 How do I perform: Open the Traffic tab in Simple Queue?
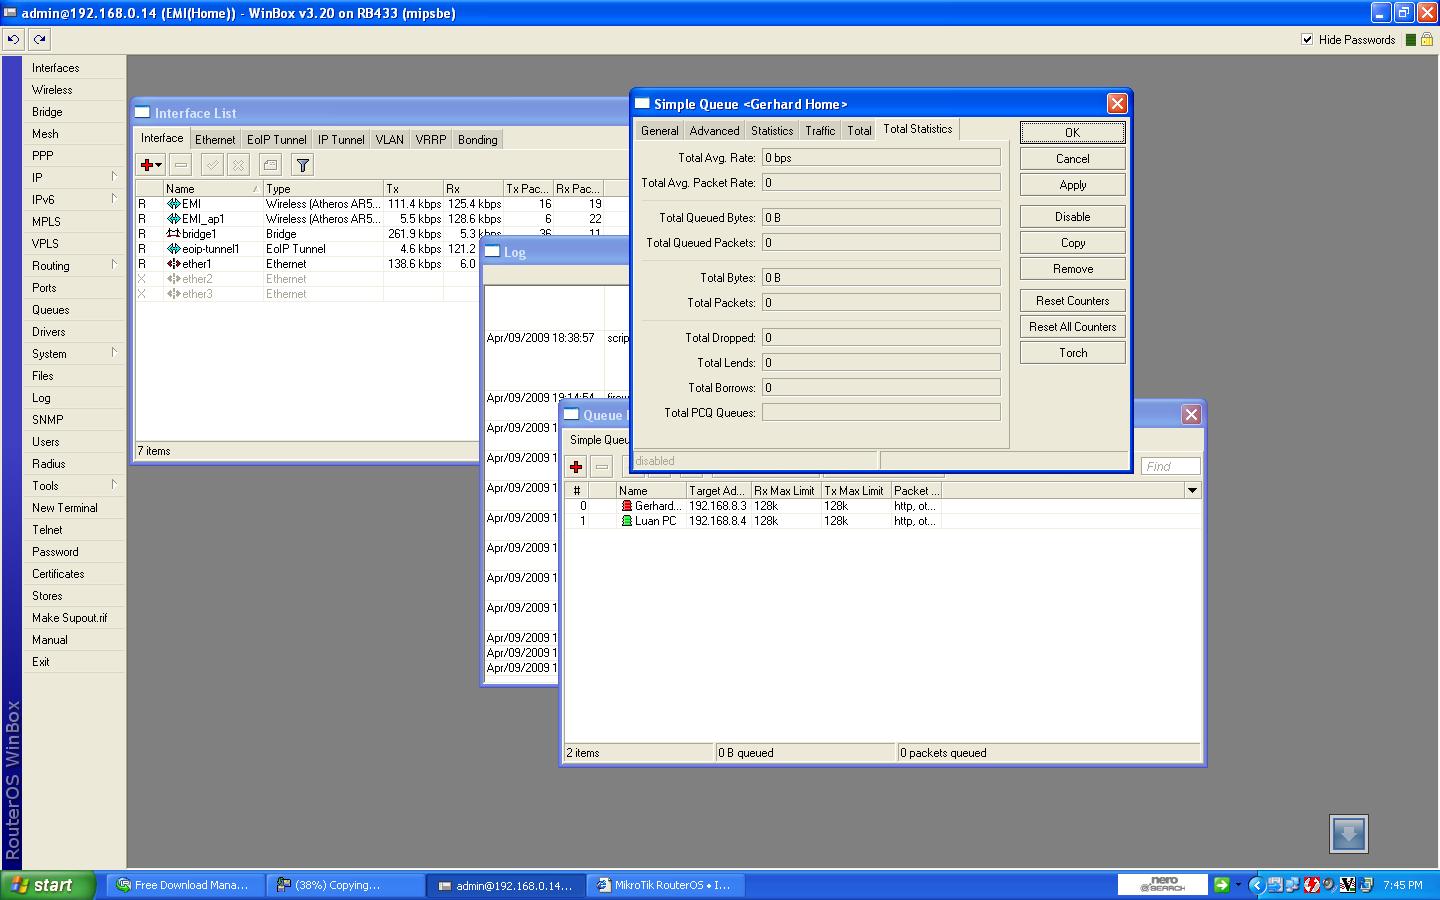pos(820,131)
